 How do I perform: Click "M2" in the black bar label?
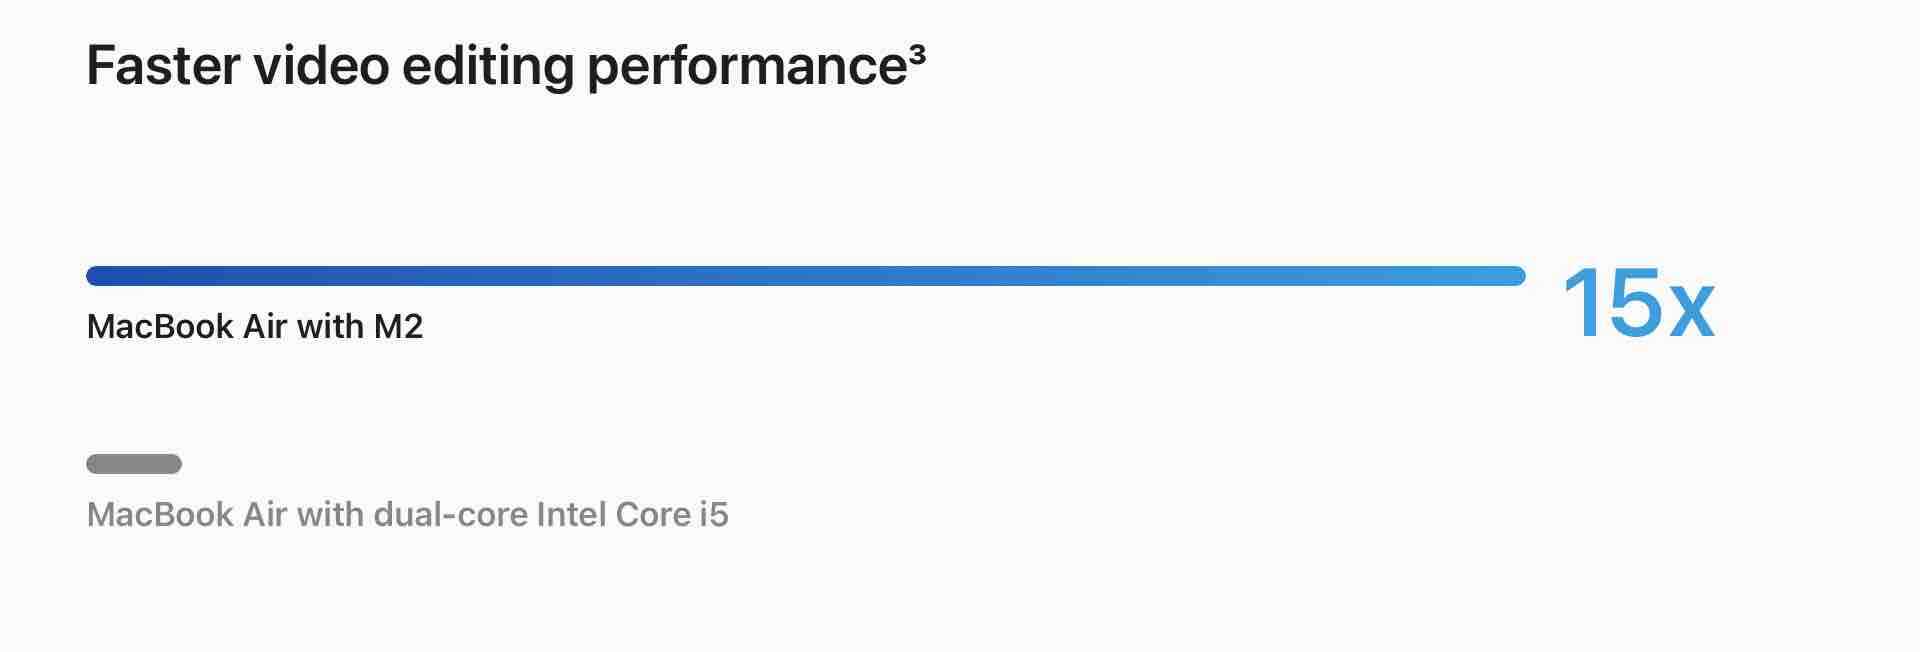point(398,327)
